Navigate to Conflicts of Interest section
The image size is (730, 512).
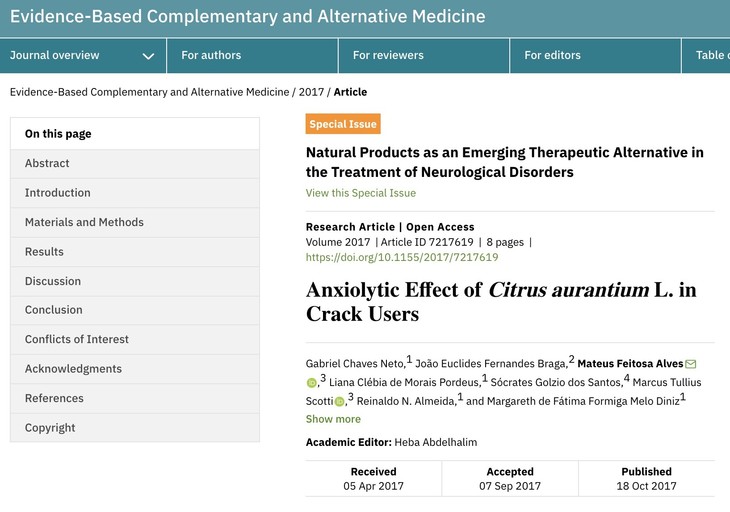(77, 339)
